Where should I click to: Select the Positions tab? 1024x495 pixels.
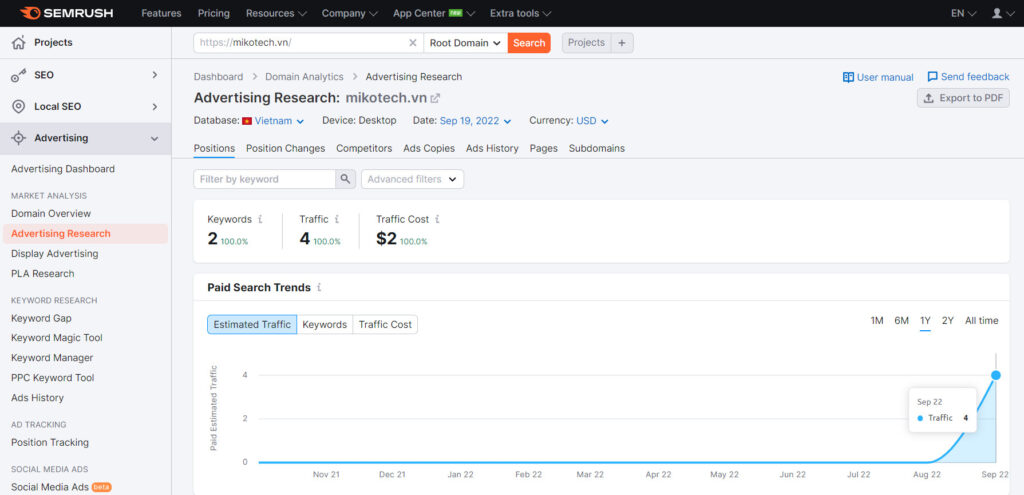click(214, 148)
